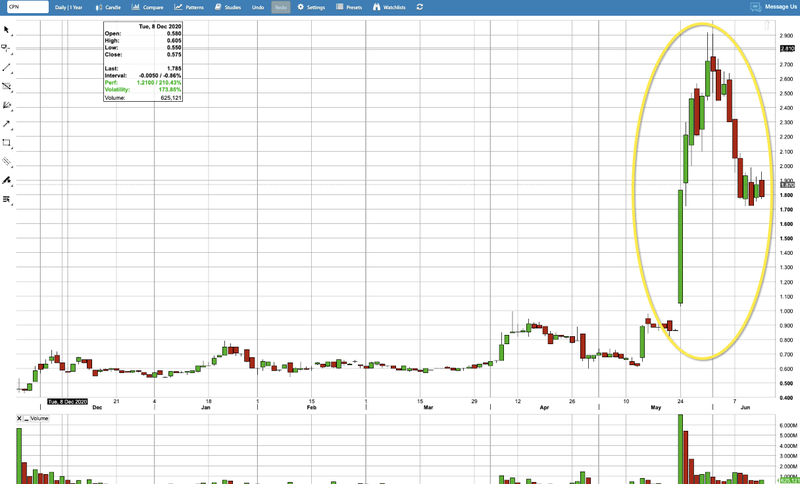
Task: Click the 1.870 last price label
Action: pyautogui.click(x=787, y=185)
